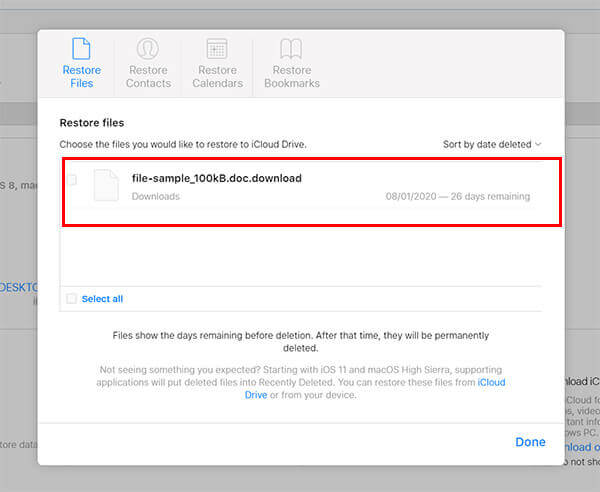The width and height of the screenshot is (600, 492).
Task: Switch to the Restore Bookmarks tab label
Action: click(292, 77)
